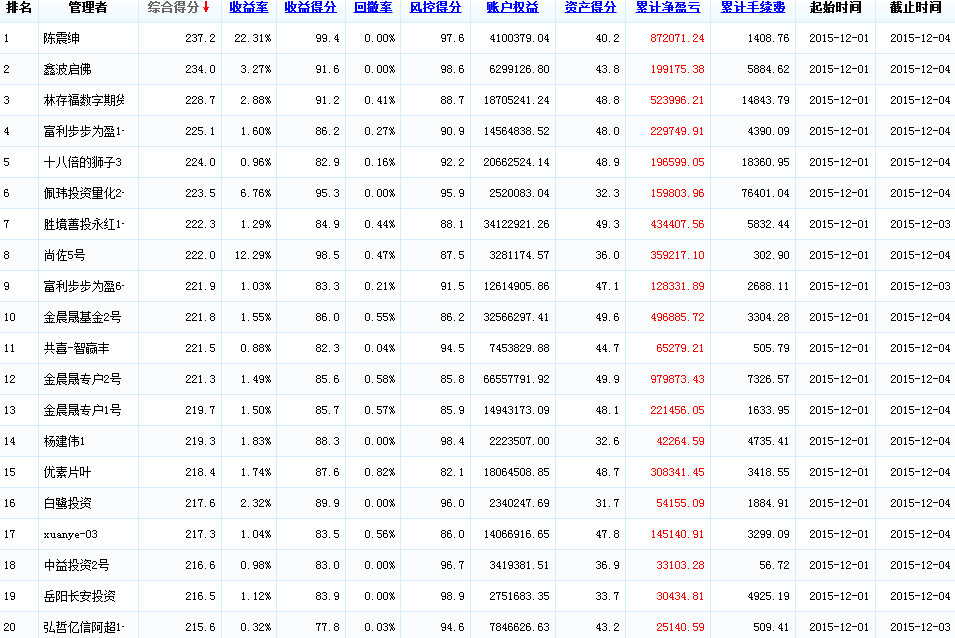Click the rank number 20

tap(10, 628)
